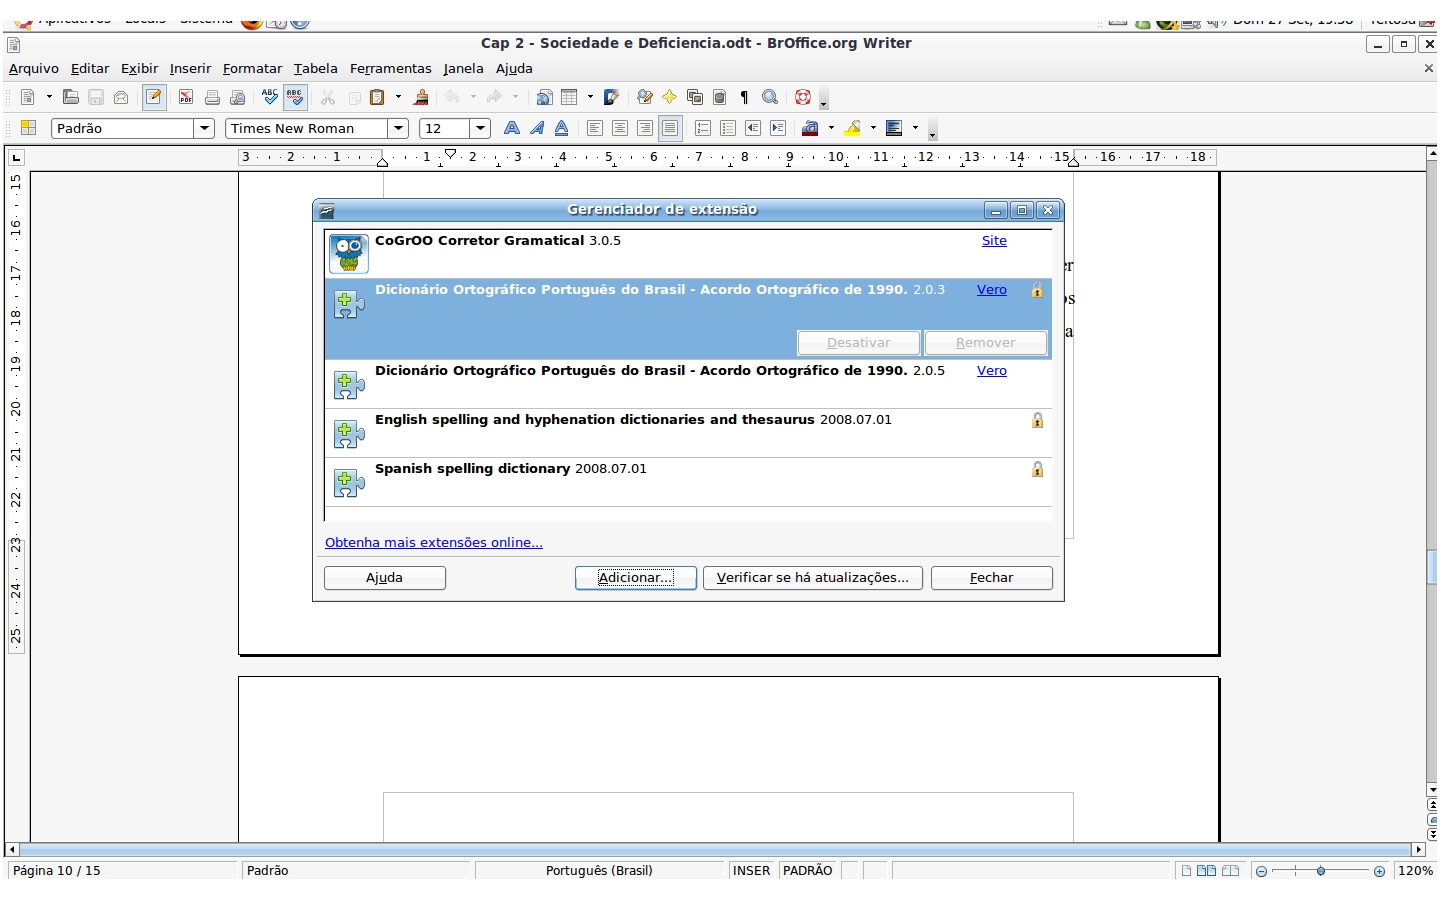
Task: Select the Format Paintbrush icon
Action: click(421, 97)
